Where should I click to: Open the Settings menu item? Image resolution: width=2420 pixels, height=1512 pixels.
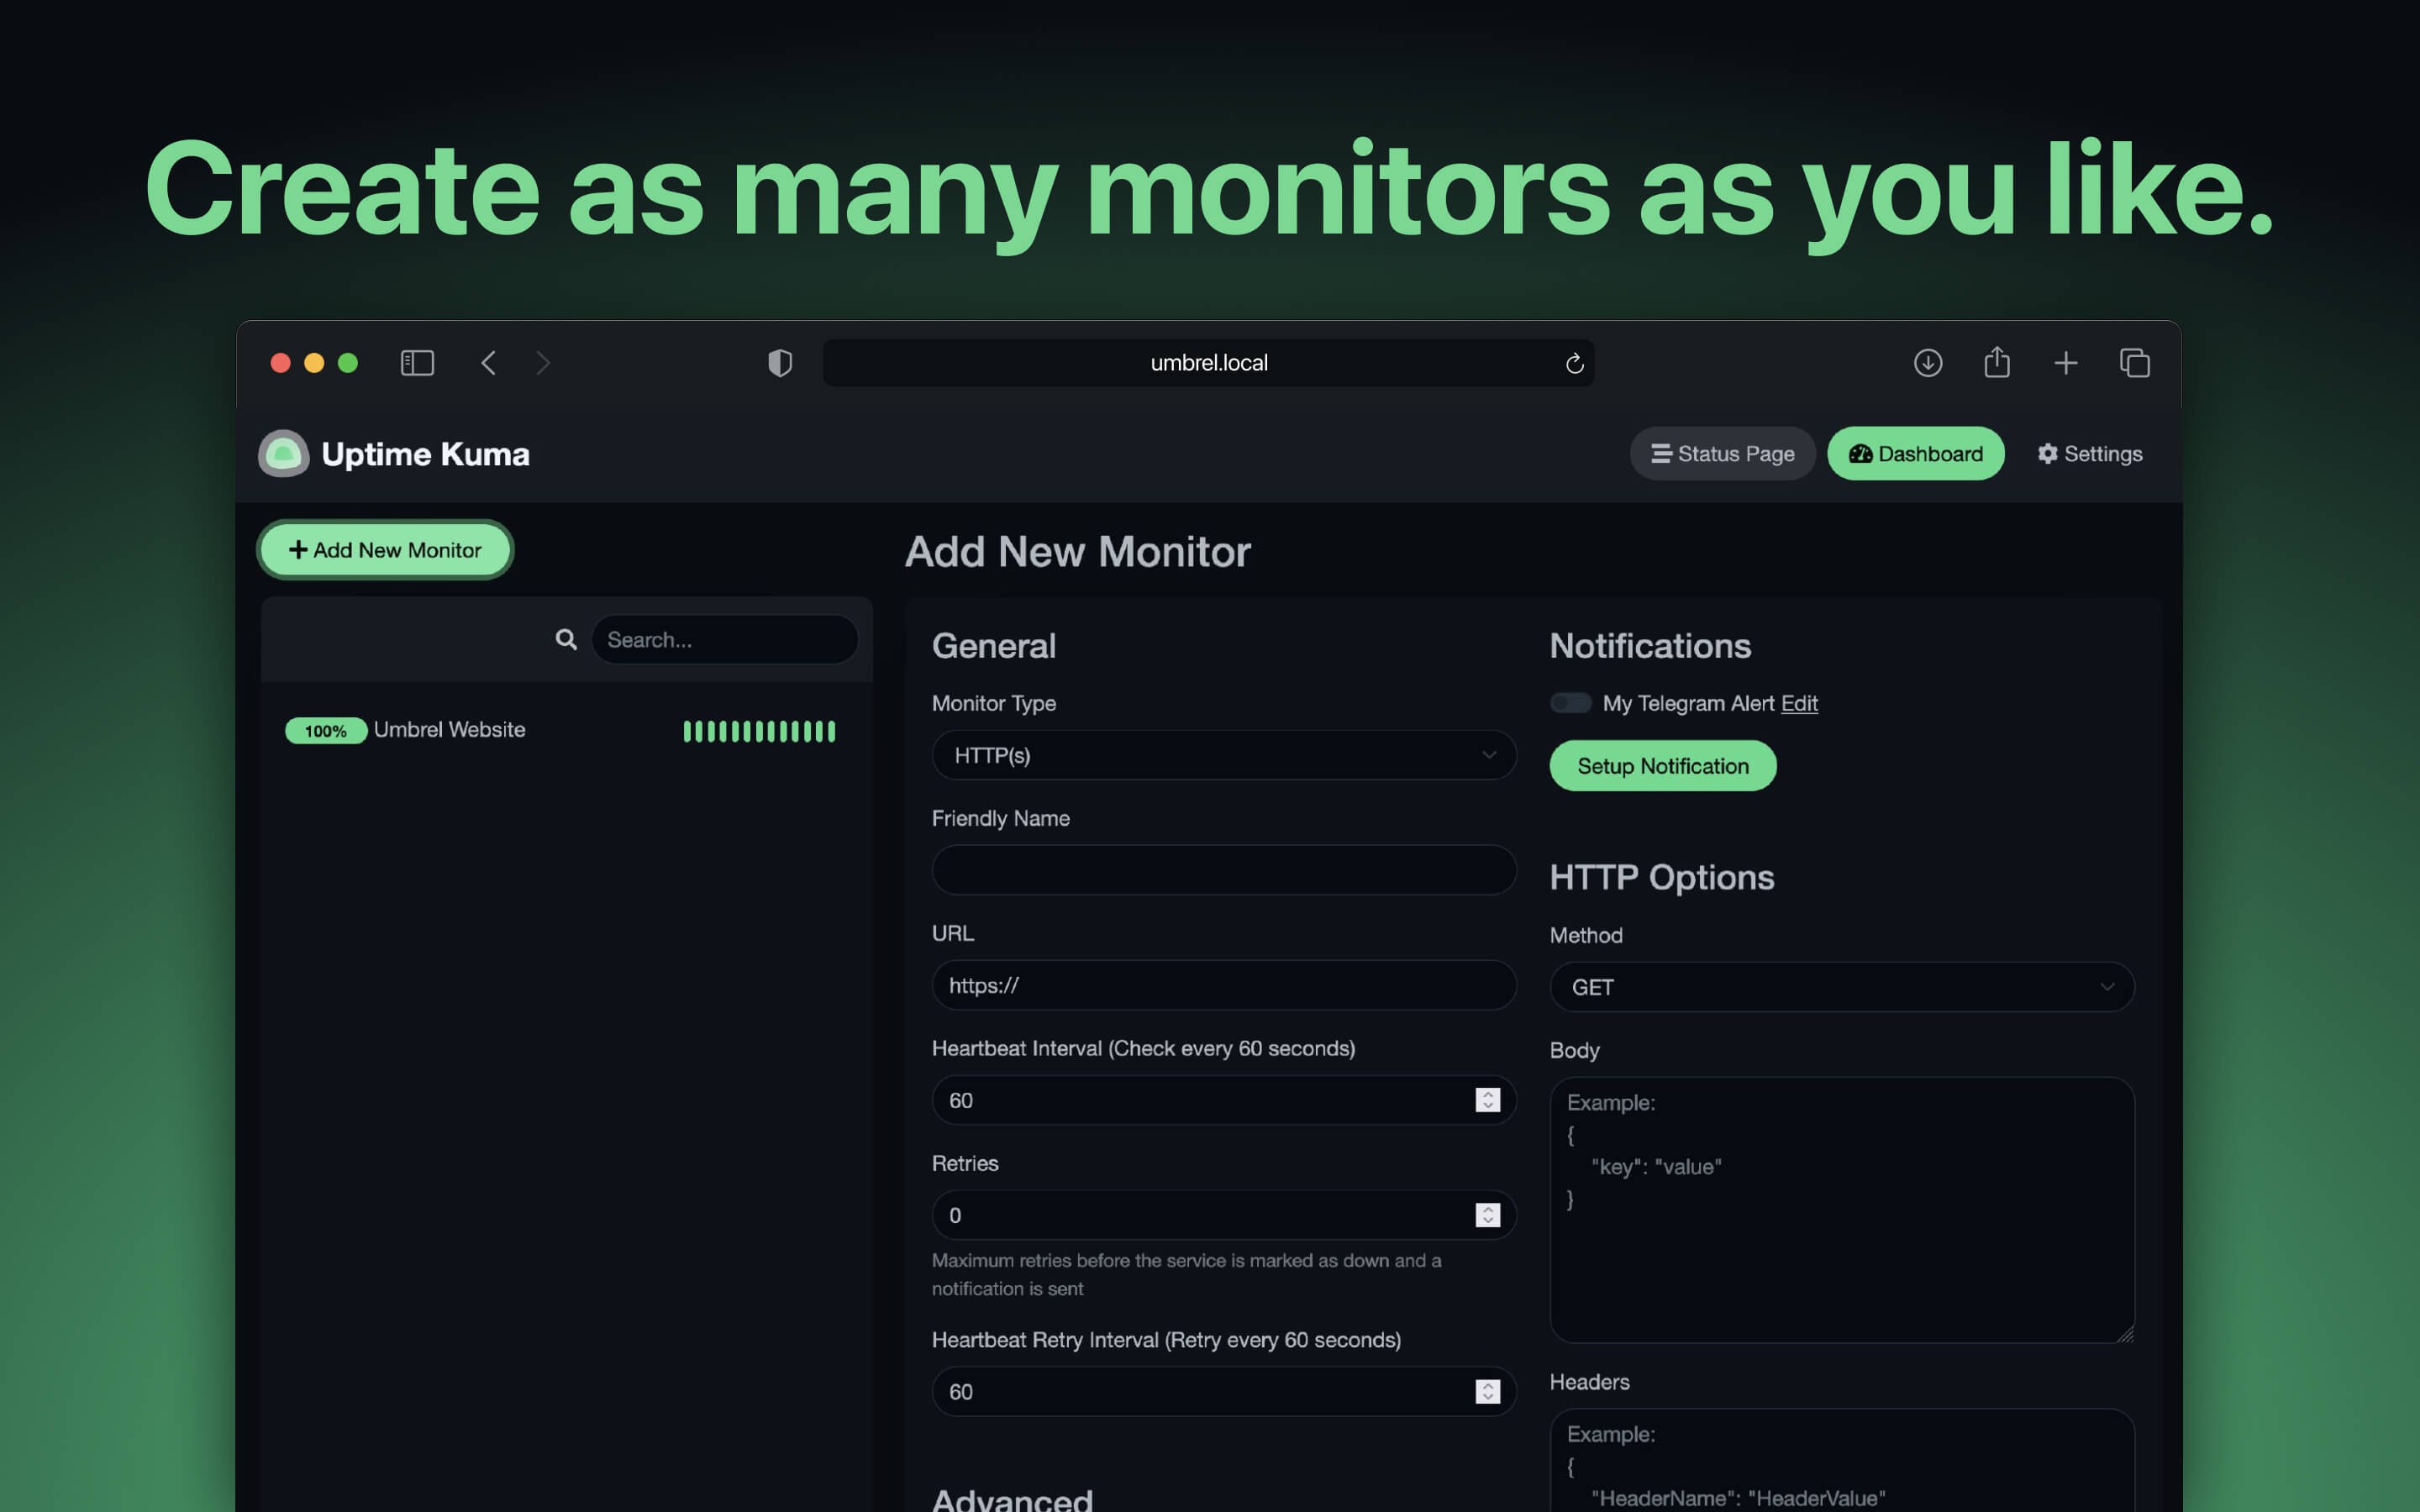(2089, 454)
